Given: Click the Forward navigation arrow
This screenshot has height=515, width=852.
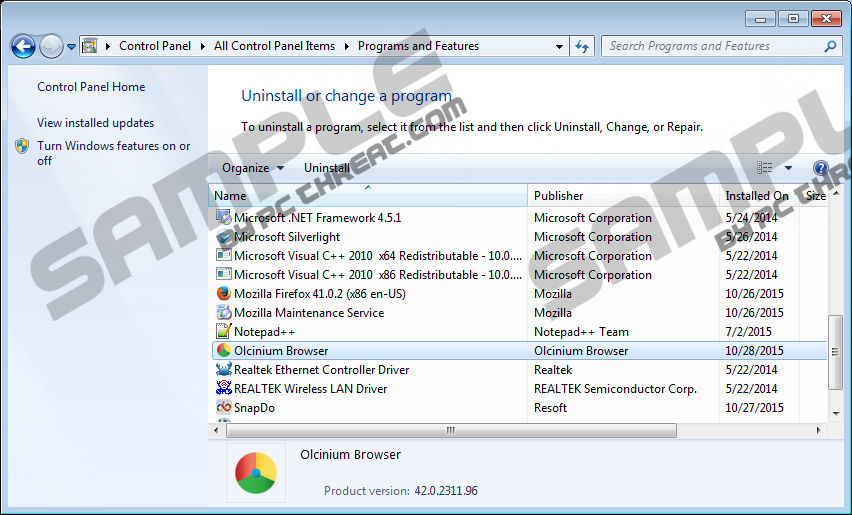Looking at the screenshot, I should (x=51, y=47).
